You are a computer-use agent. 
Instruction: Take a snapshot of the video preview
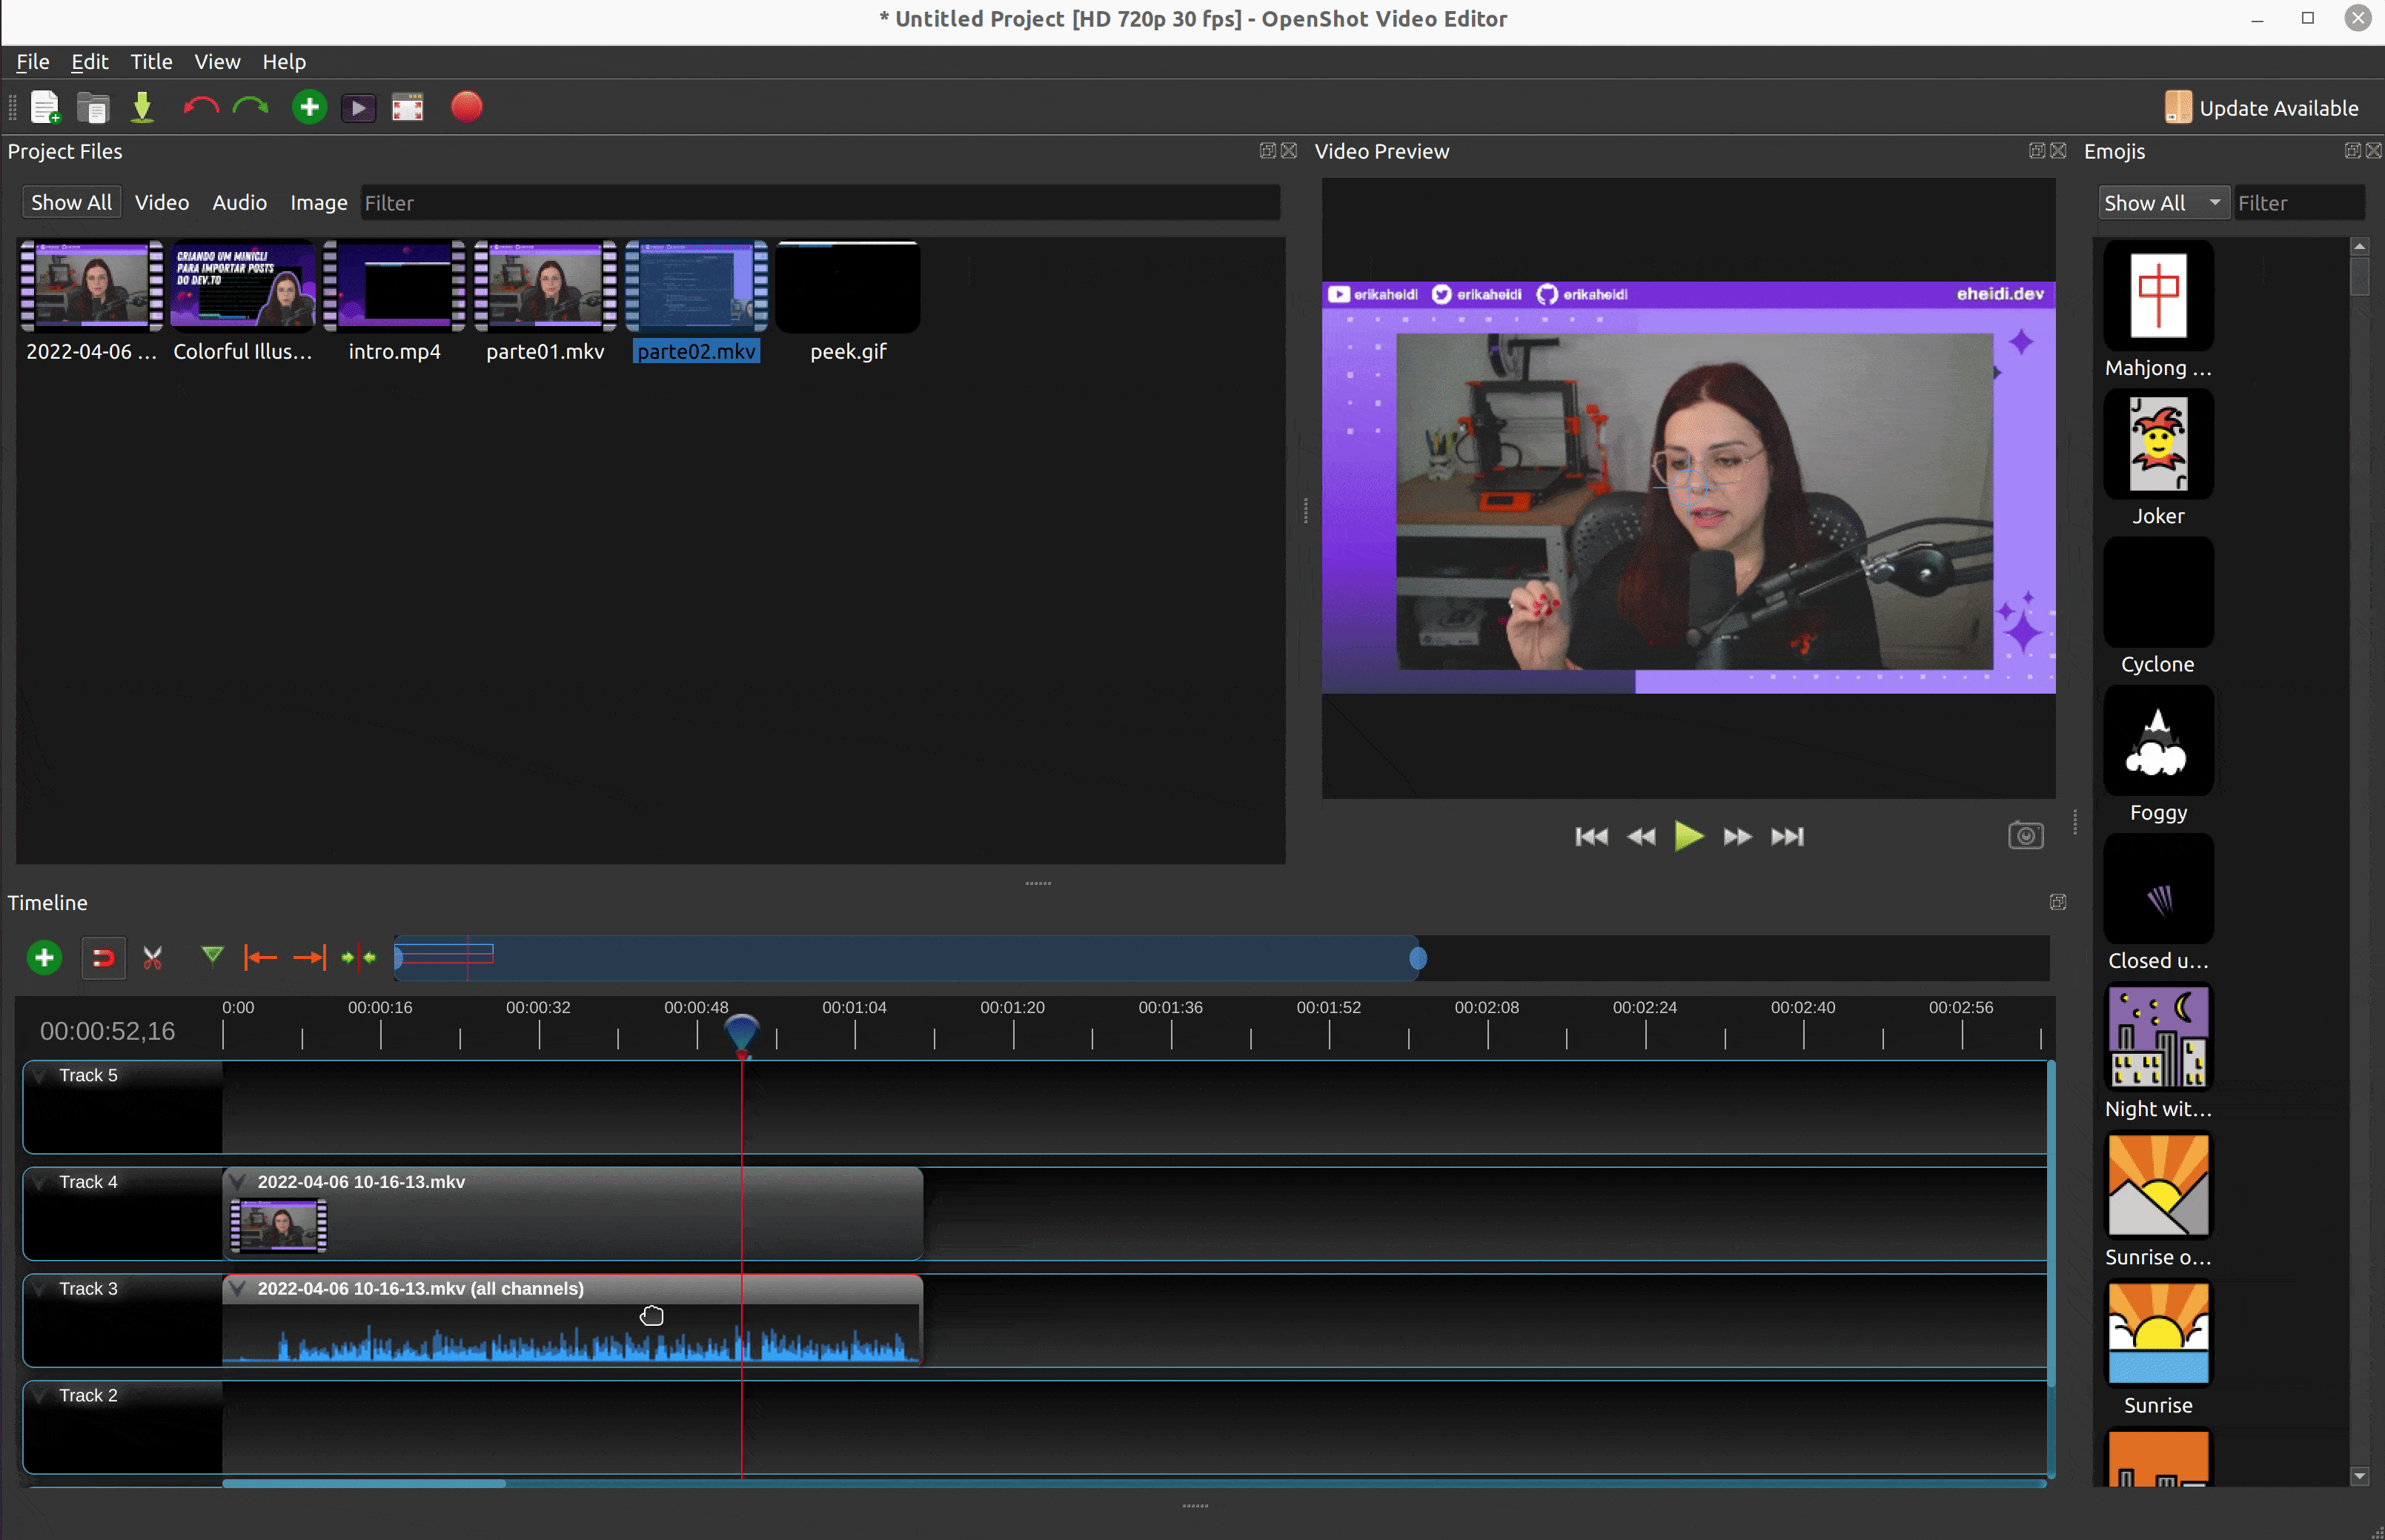pos(2025,836)
